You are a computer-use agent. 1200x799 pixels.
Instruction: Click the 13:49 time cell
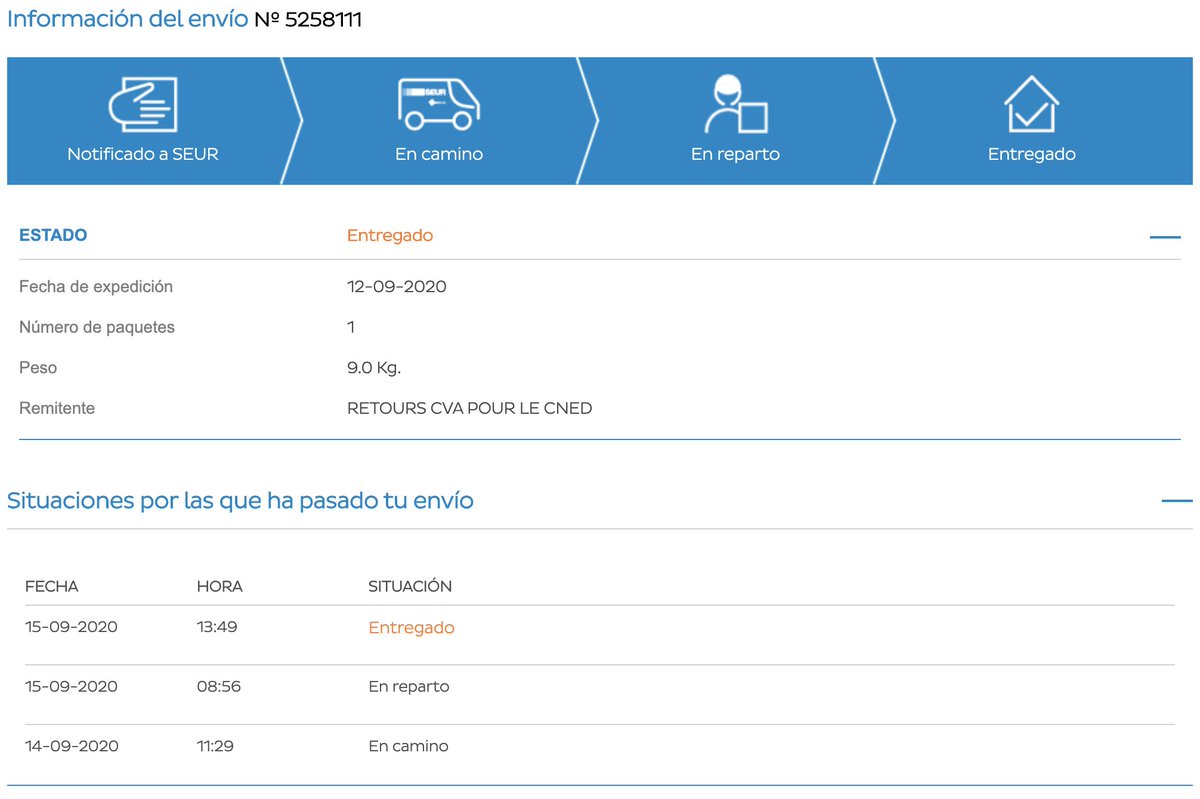[217, 627]
